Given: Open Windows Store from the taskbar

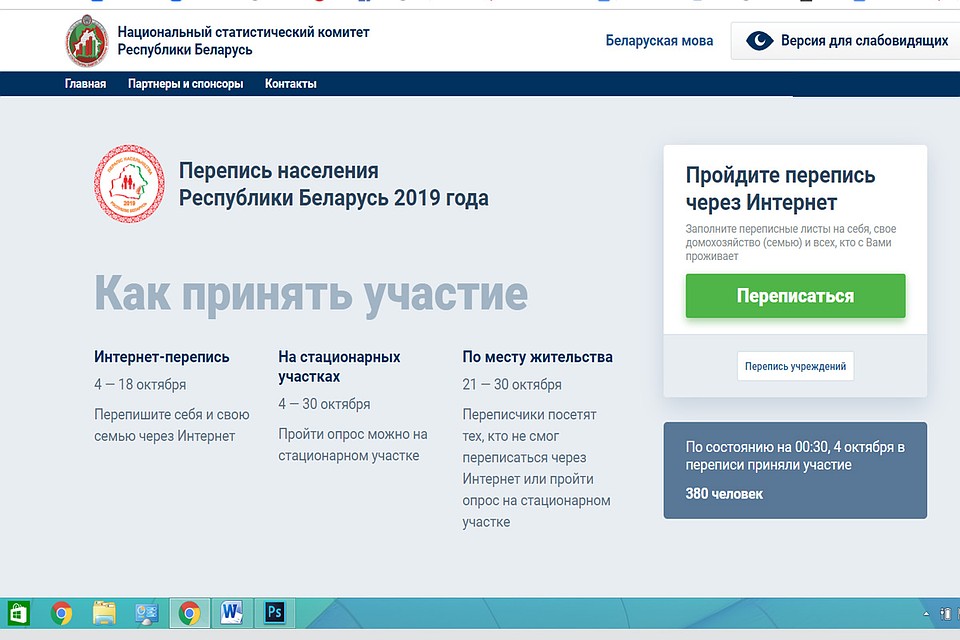Looking at the screenshot, I should [18, 613].
